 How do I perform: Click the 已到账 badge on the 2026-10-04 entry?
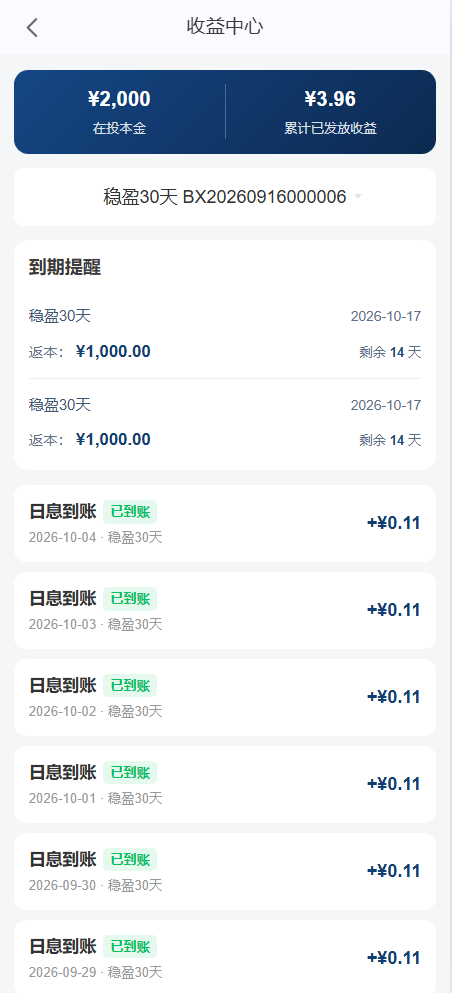coord(130,512)
